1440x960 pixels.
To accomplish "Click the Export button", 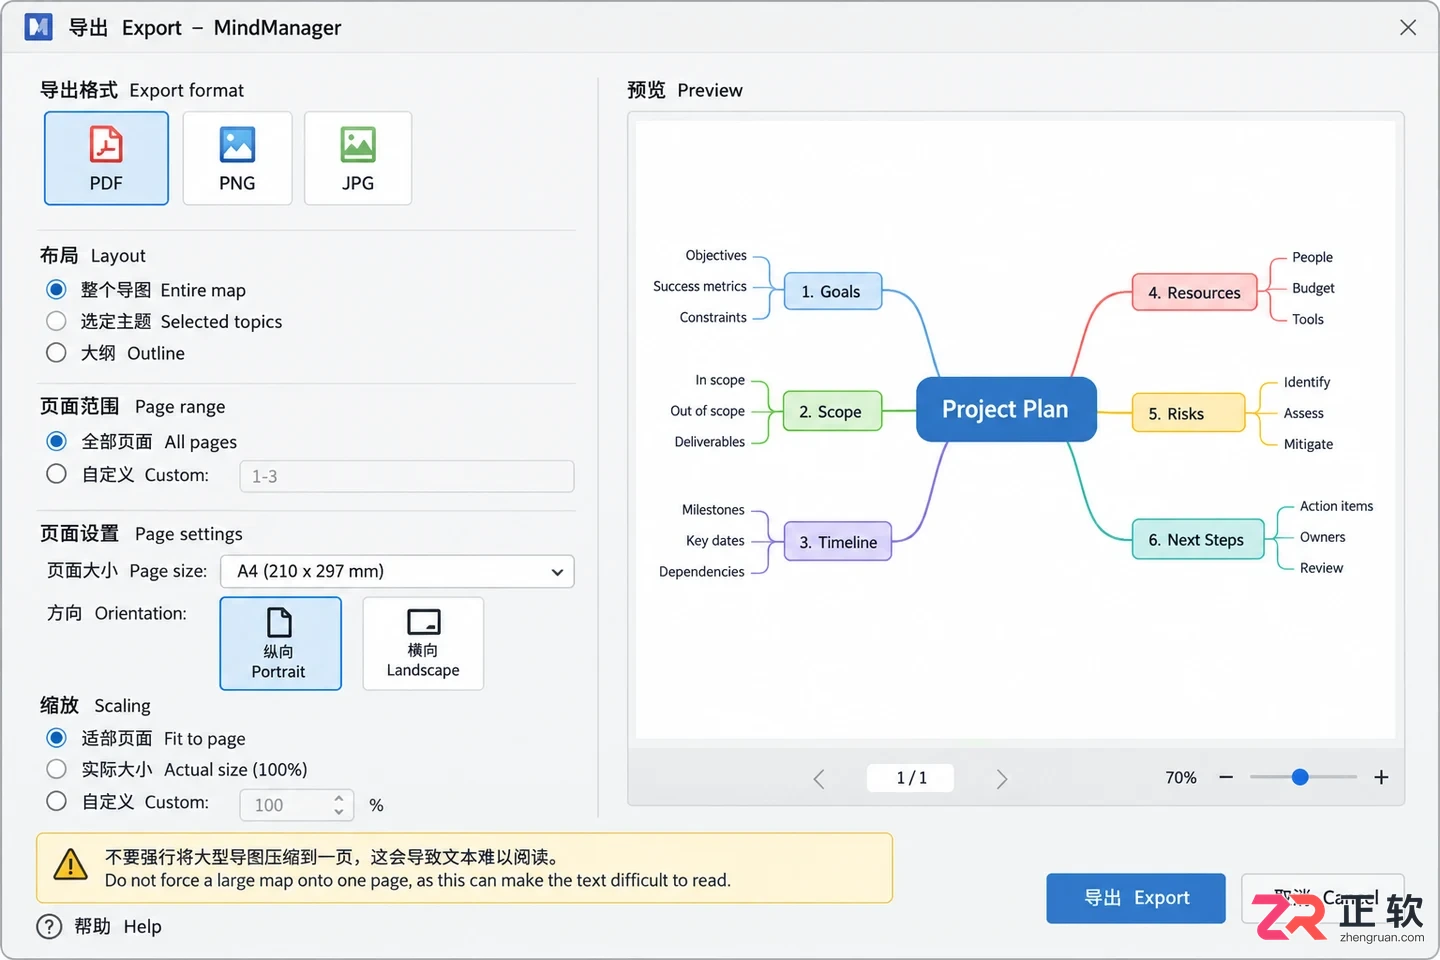I will click(1136, 898).
